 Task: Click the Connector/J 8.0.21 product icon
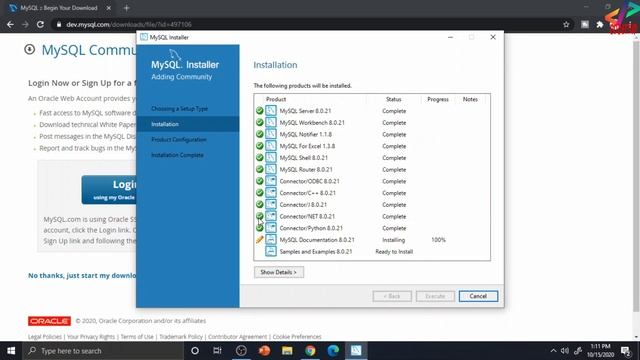coord(271,204)
